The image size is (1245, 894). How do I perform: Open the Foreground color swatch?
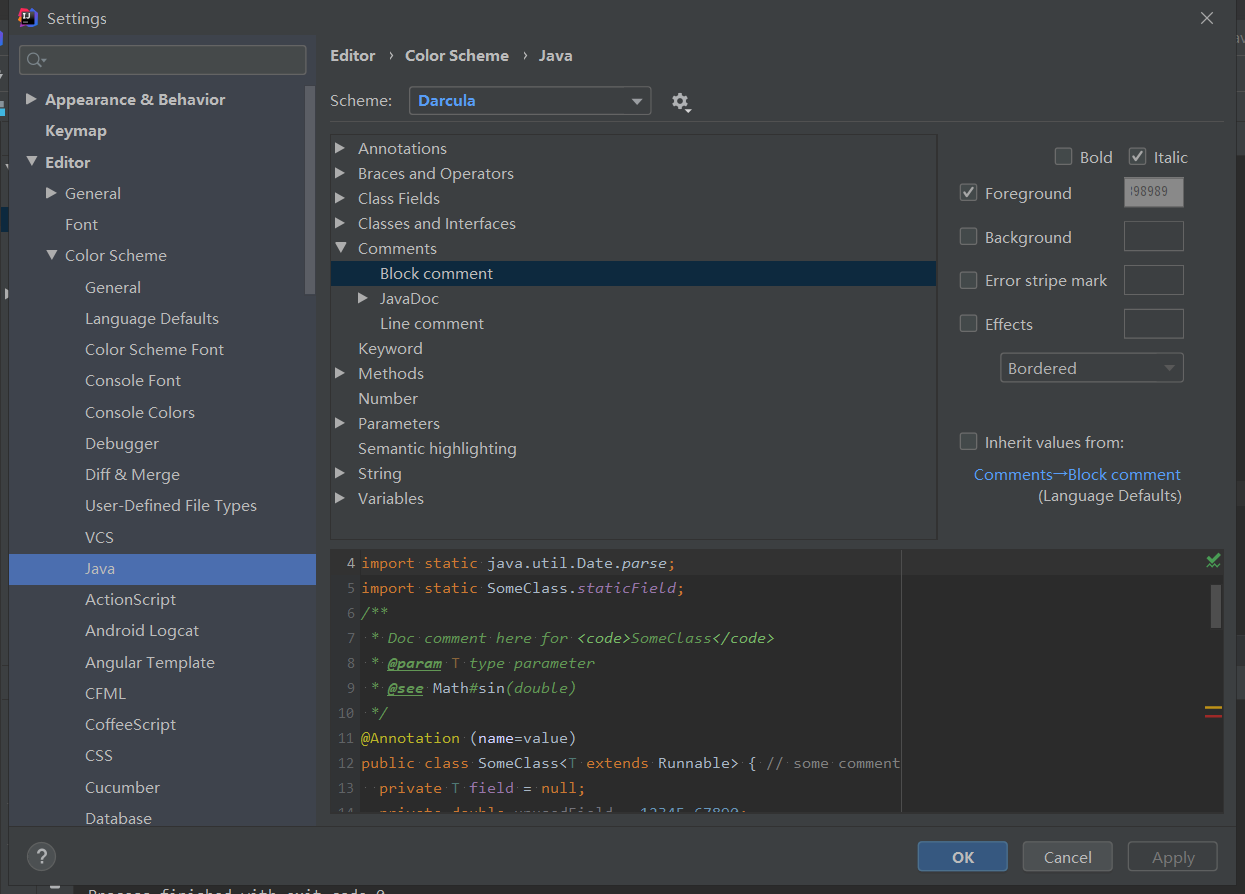coord(1154,193)
